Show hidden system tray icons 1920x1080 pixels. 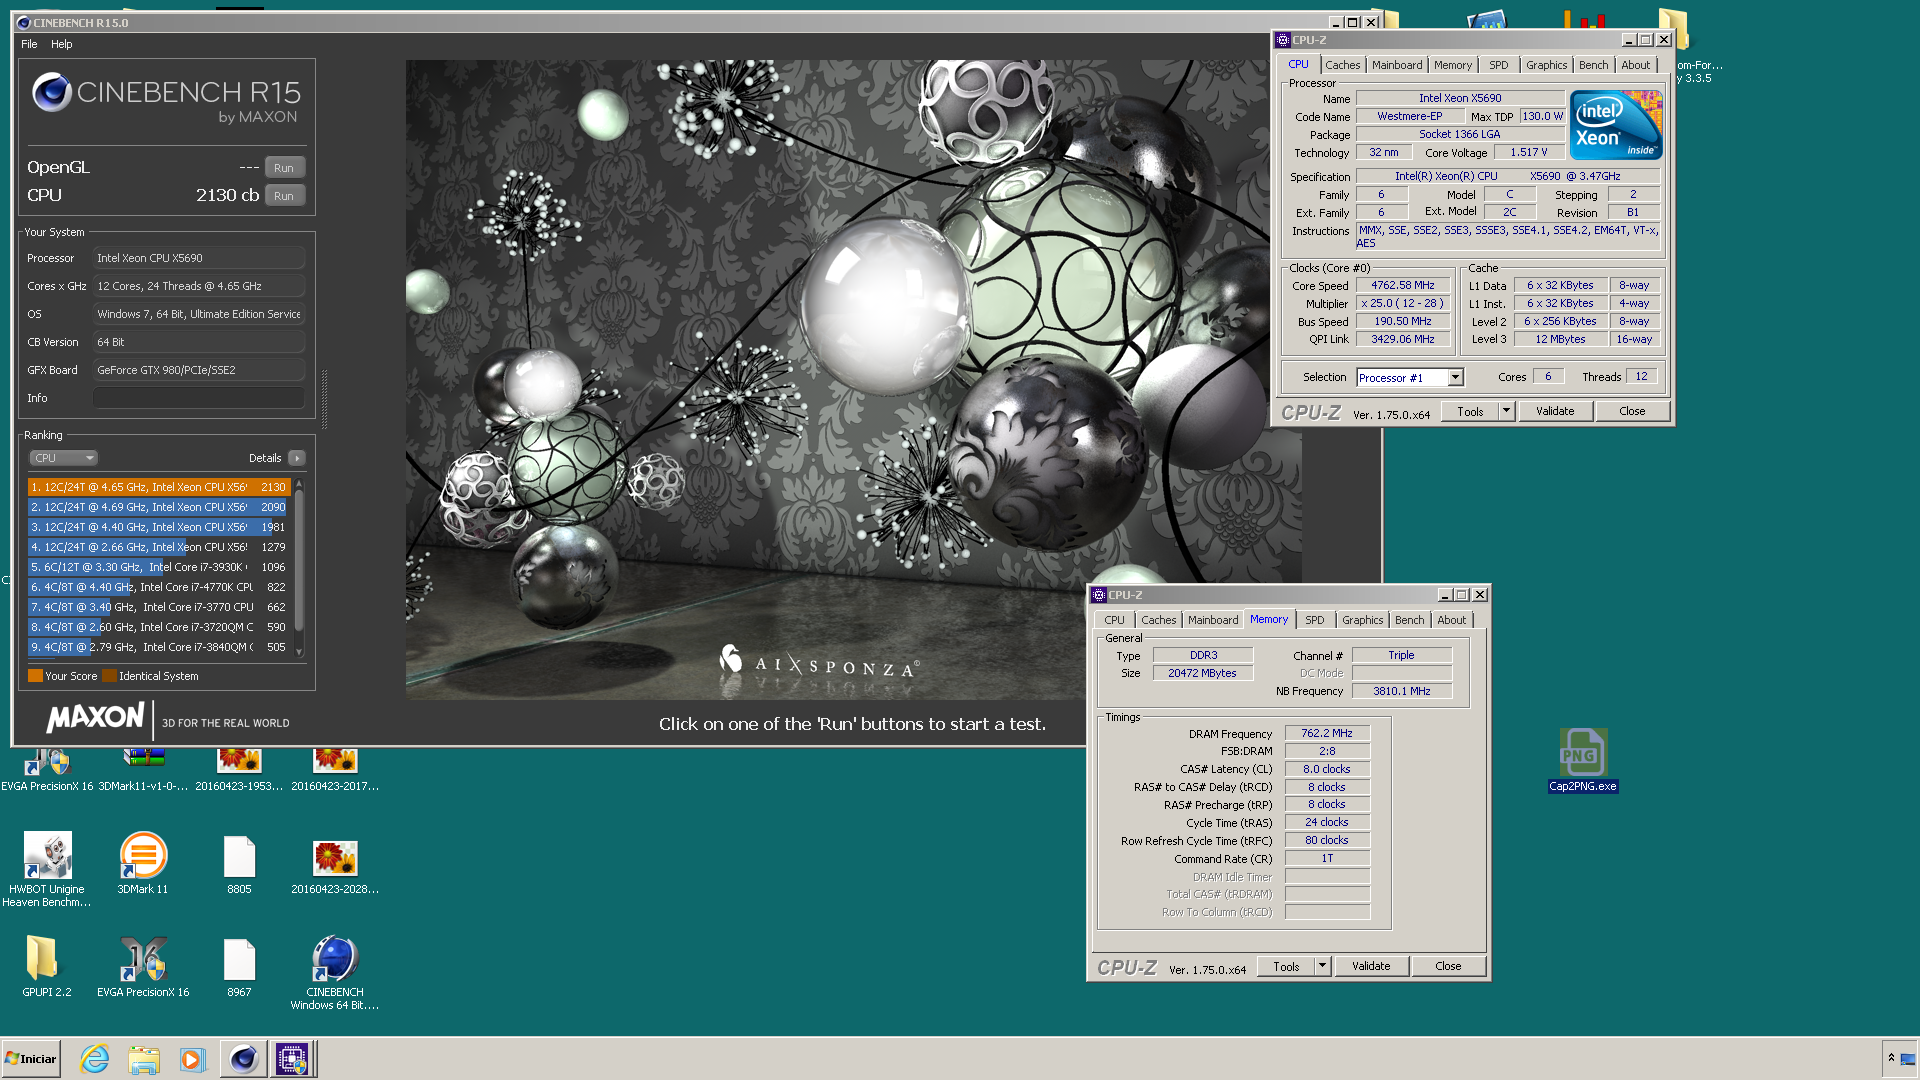tap(1891, 1058)
